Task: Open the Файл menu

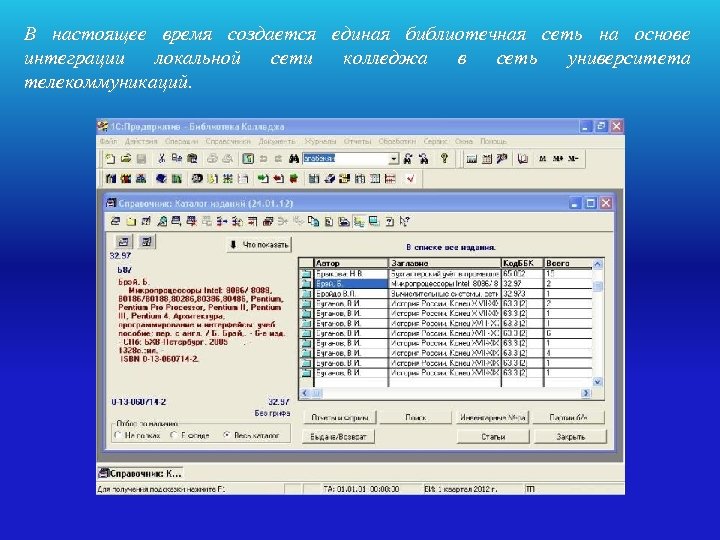Action: click(108, 141)
